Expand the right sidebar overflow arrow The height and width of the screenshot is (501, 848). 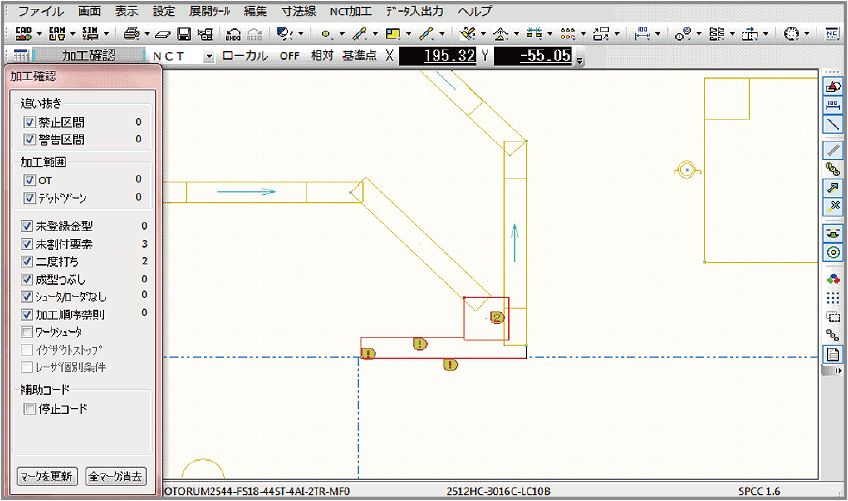[x=838, y=371]
